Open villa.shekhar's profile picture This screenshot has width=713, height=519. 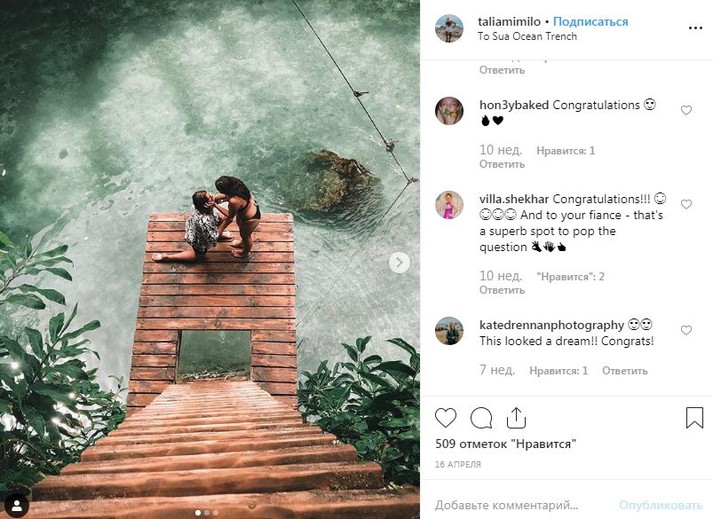449,204
